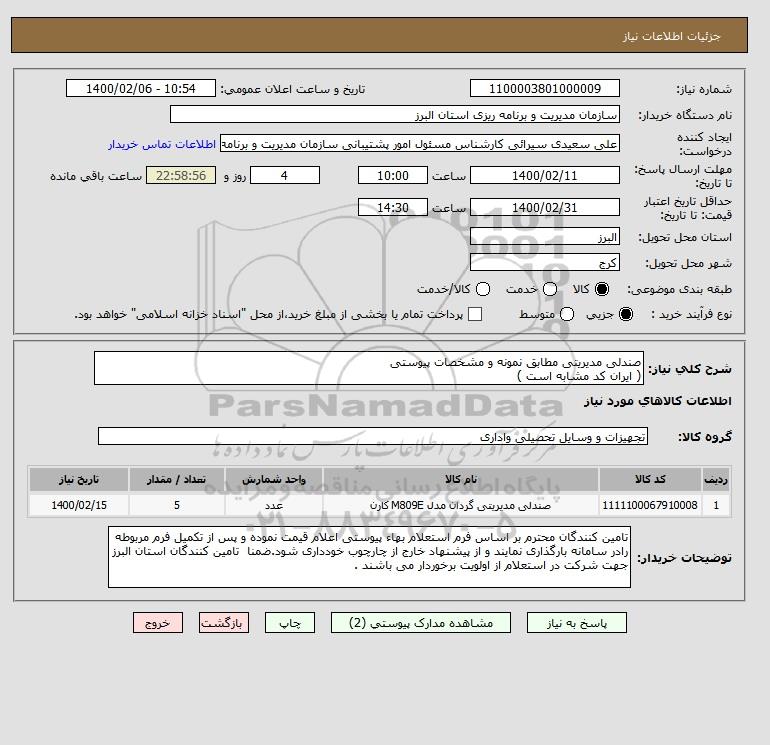
Task: Click the توضیحات خریدار label
Action: click(685, 558)
